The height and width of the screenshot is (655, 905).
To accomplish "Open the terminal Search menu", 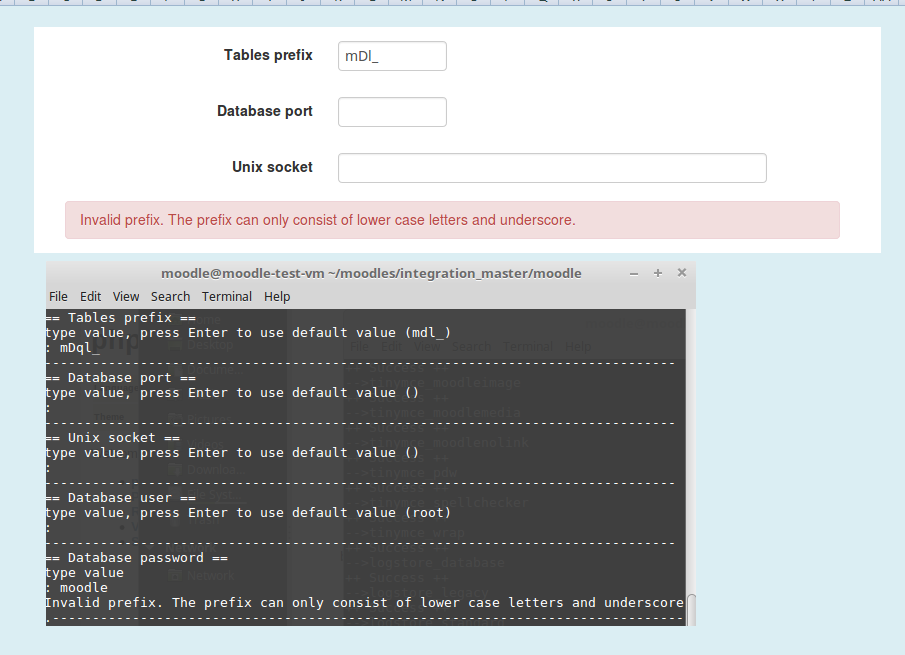I will (170, 297).
